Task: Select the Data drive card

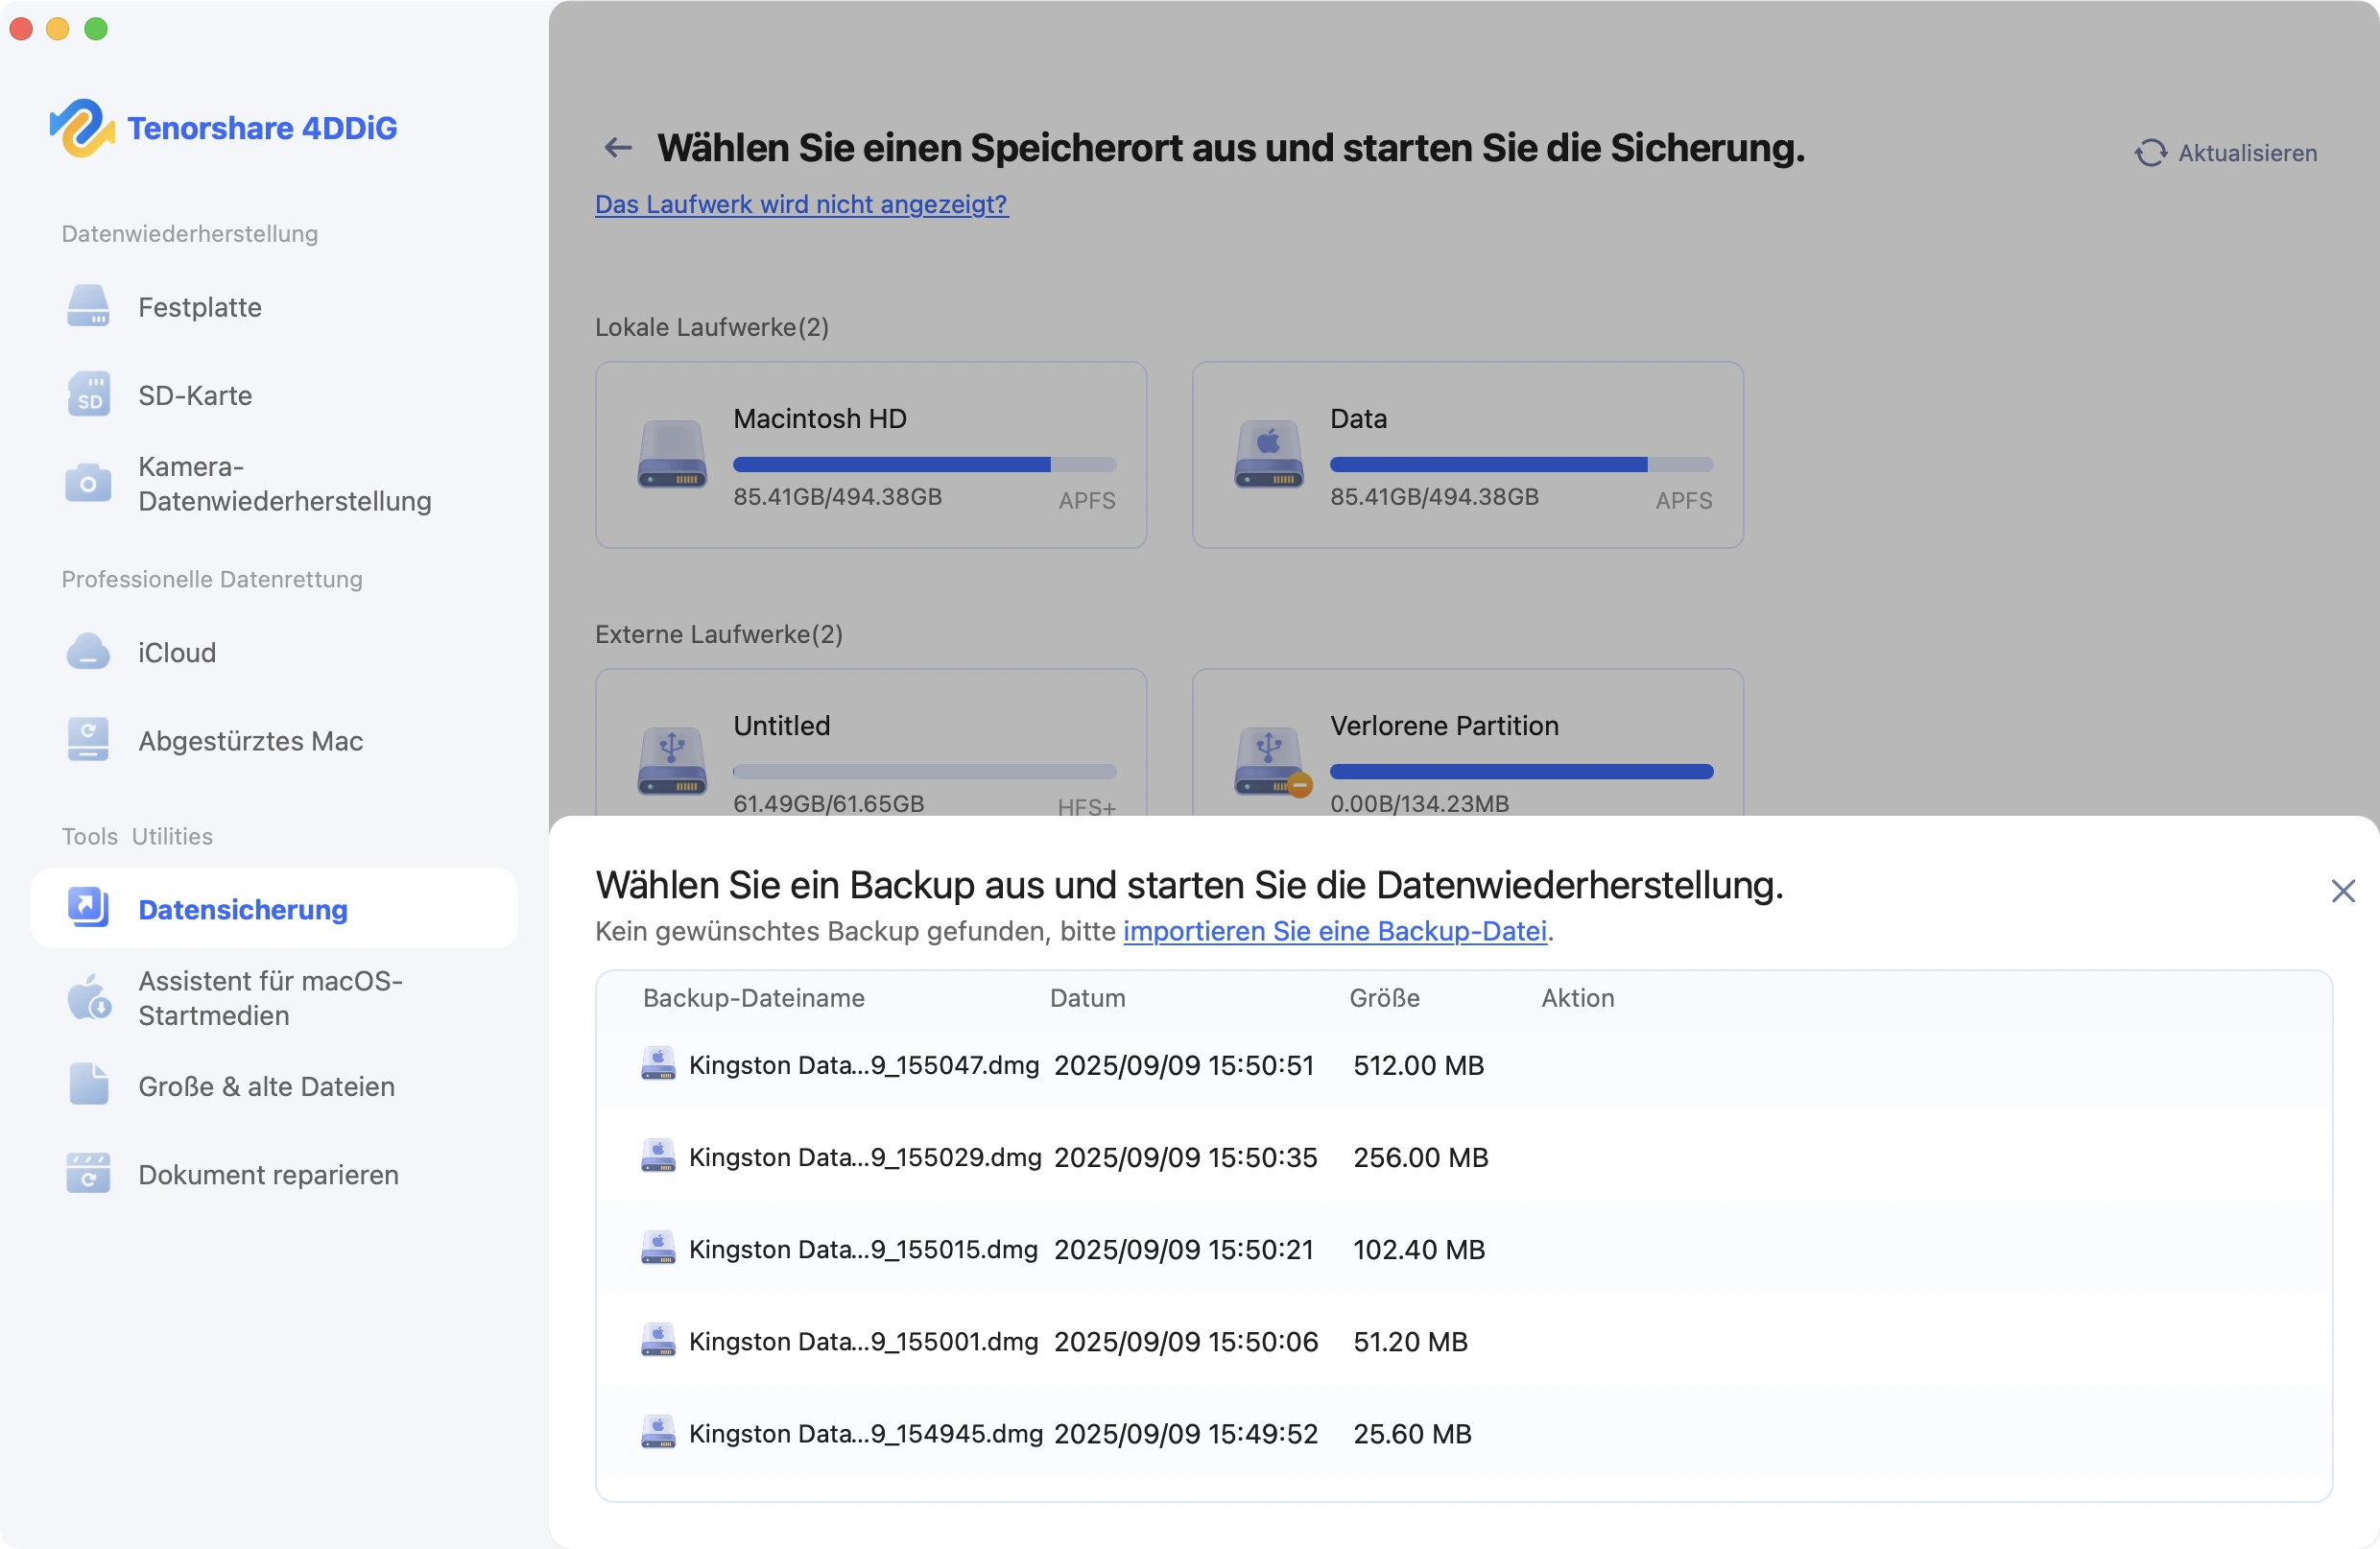Action: [x=1467, y=454]
